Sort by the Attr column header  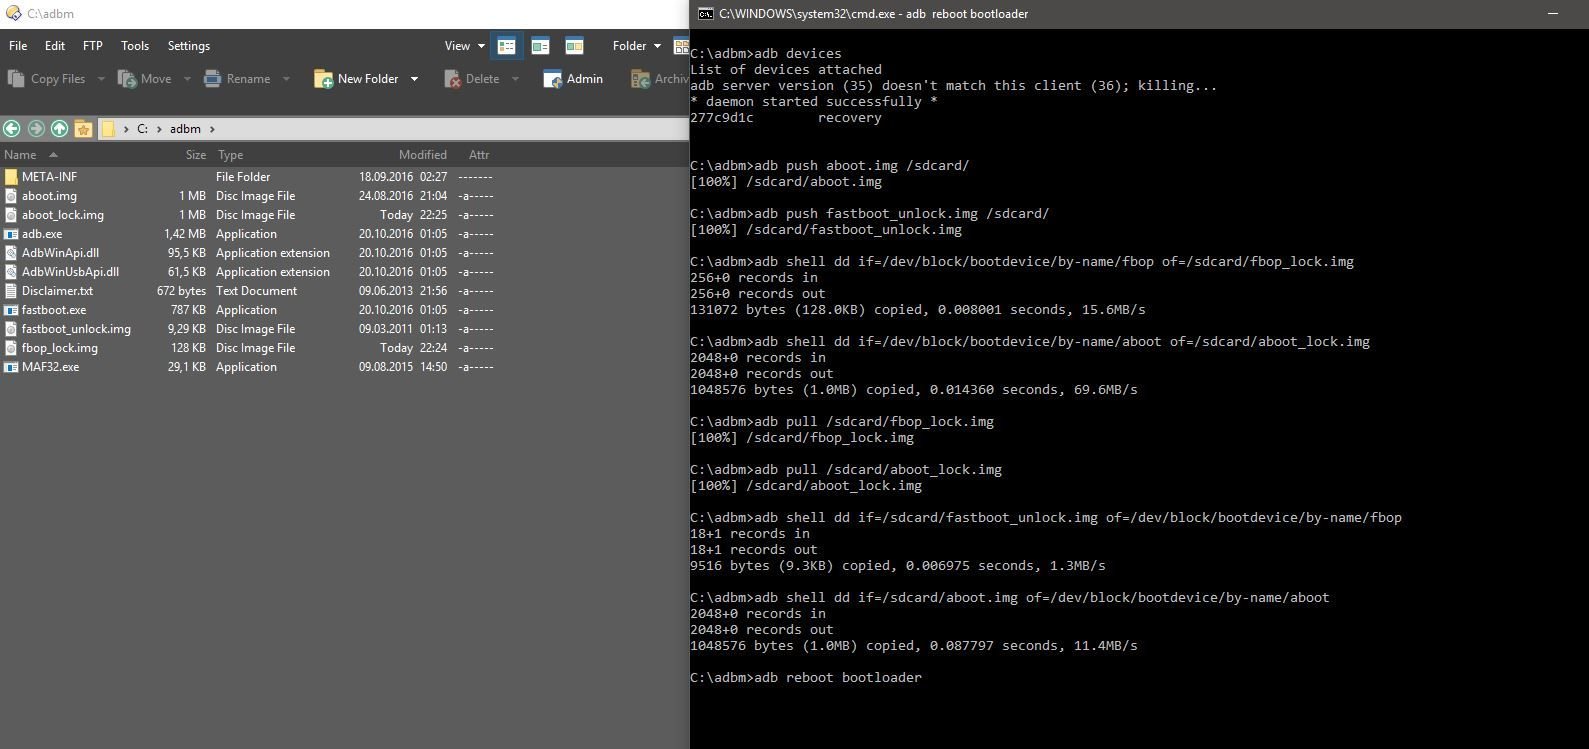(479, 155)
